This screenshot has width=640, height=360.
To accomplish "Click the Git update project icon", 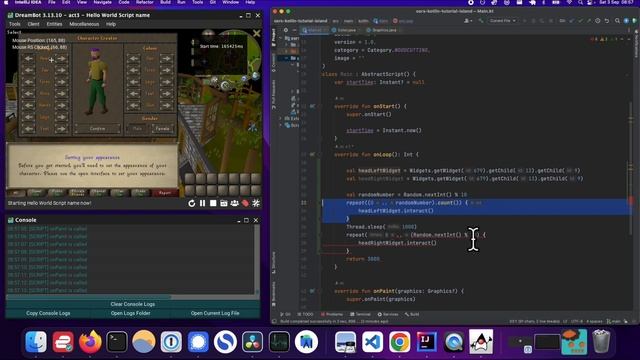I will coord(571,20).
